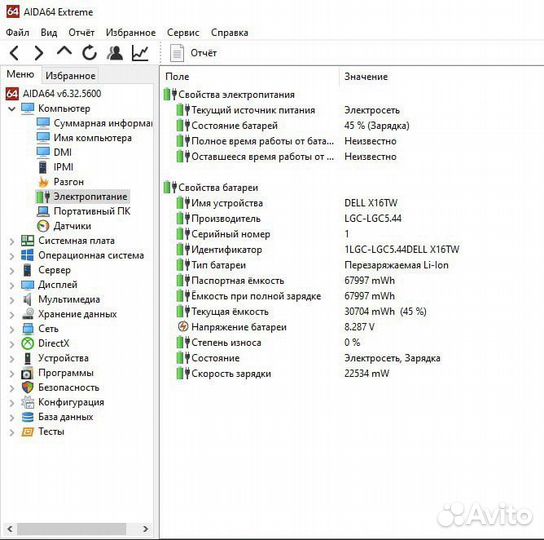
Task: Expand the Тесты tree node
Action: (x=12, y=432)
